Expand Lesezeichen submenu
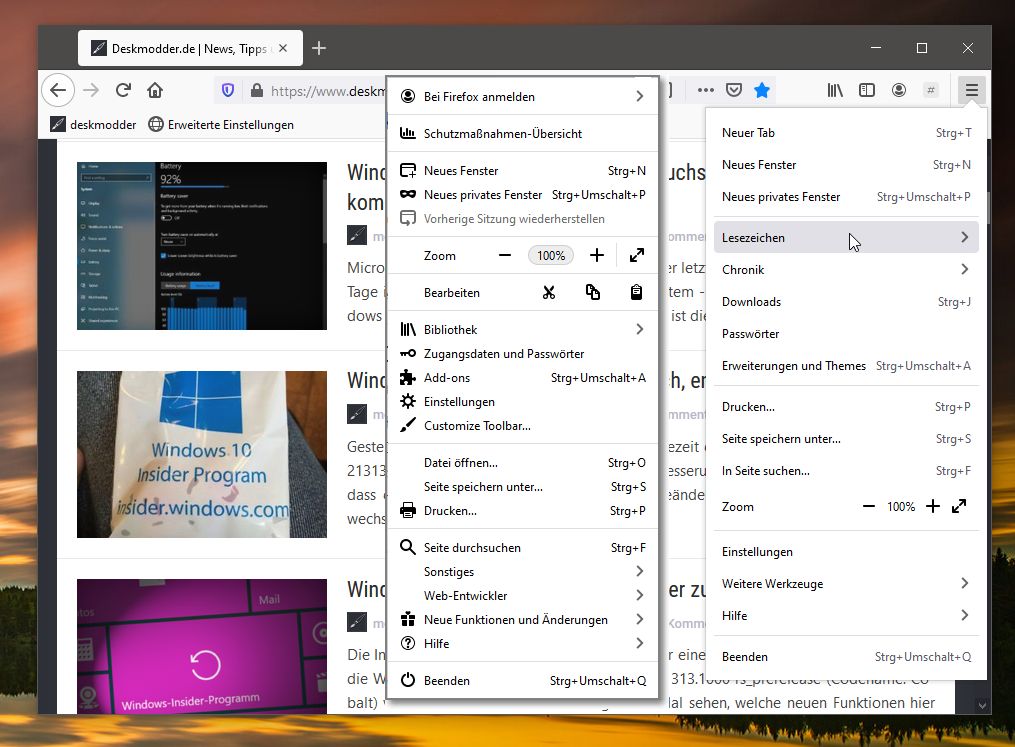1015x747 pixels. point(846,238)
